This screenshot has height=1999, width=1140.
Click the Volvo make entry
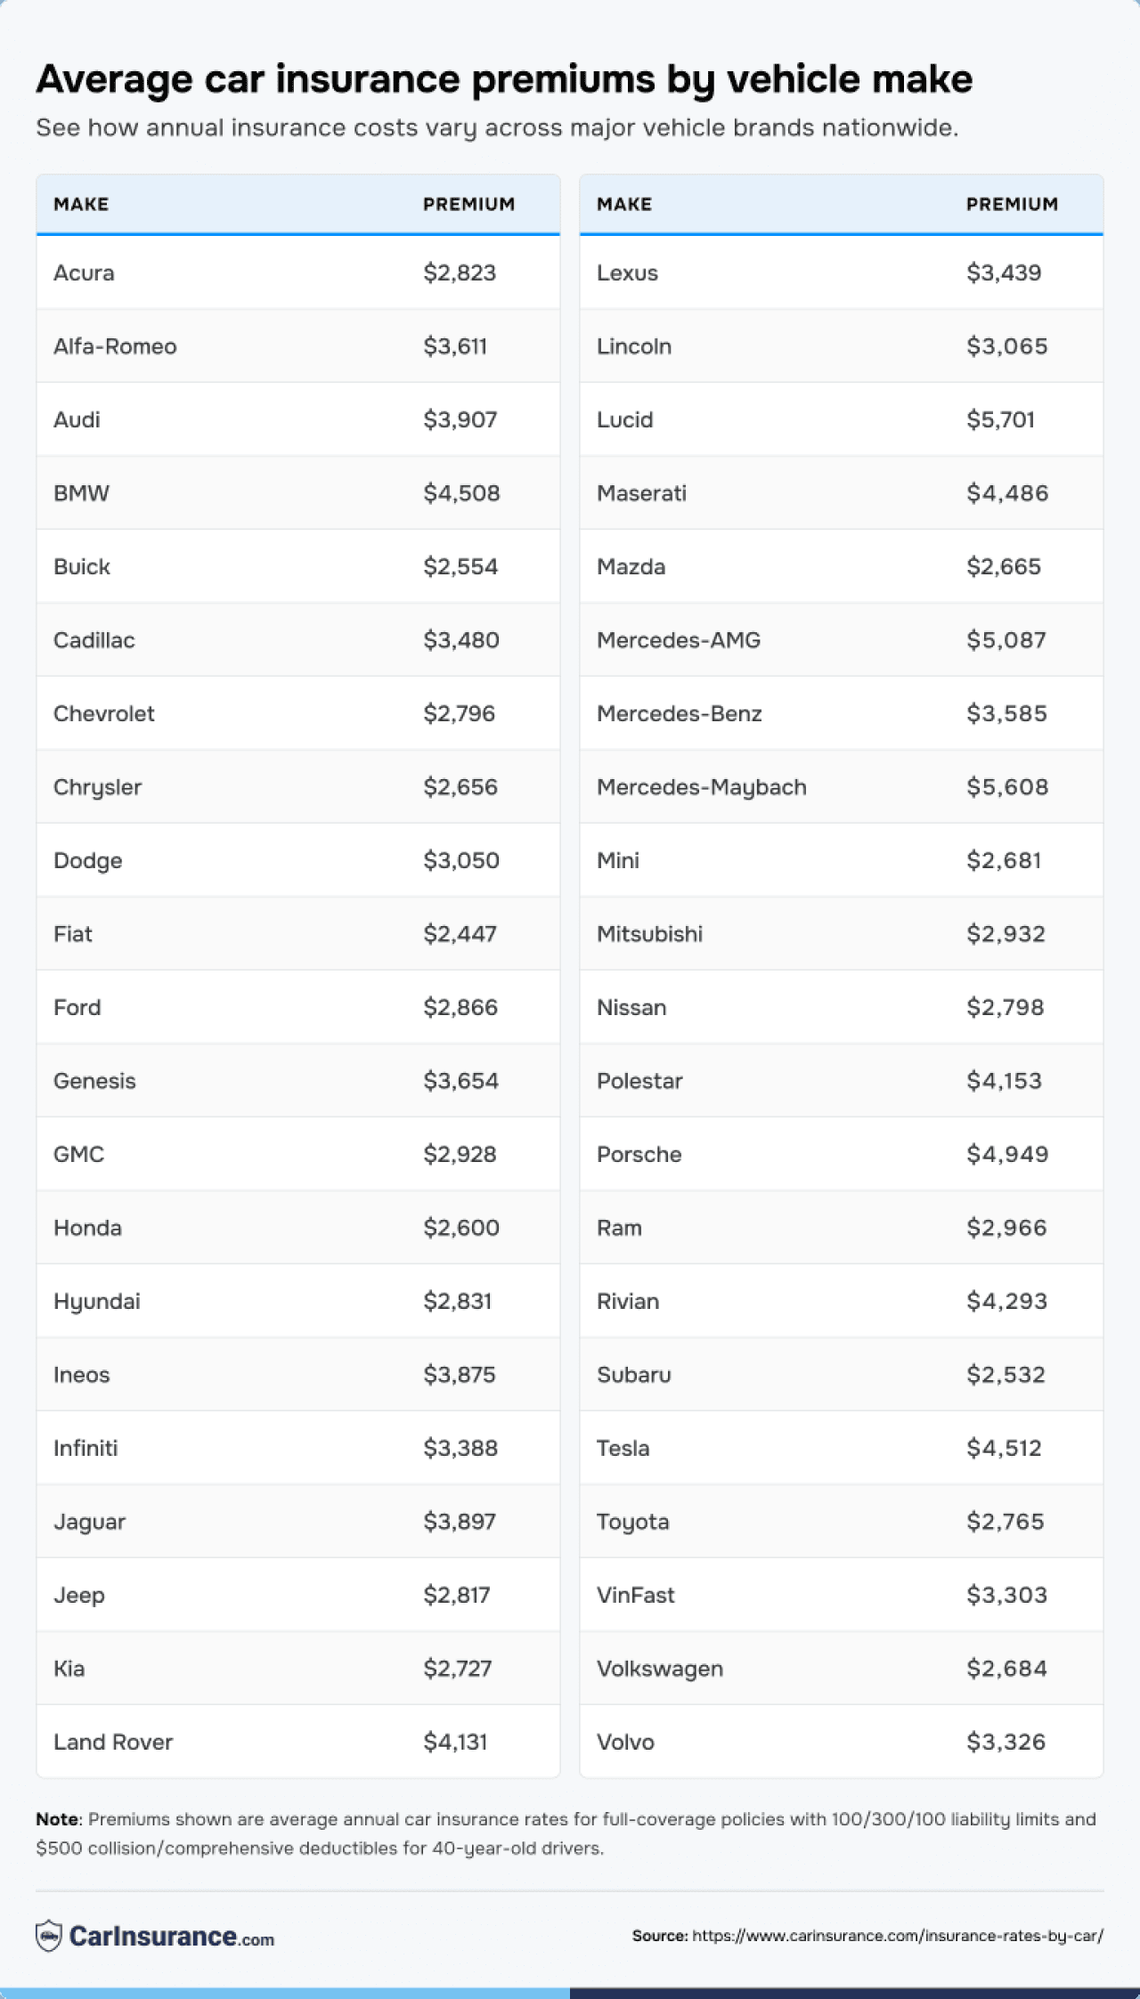625,1742
